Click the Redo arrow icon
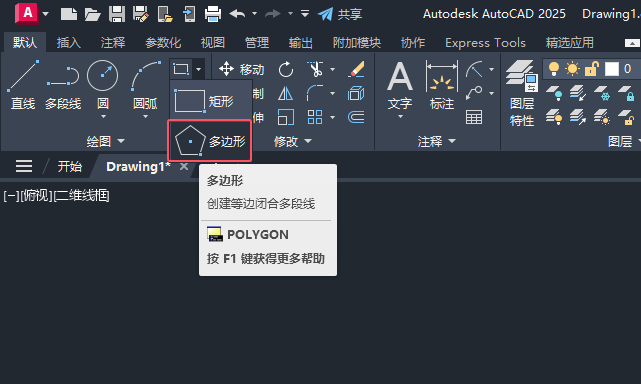This screenshot has height=384, width=641. coord(273,14)
